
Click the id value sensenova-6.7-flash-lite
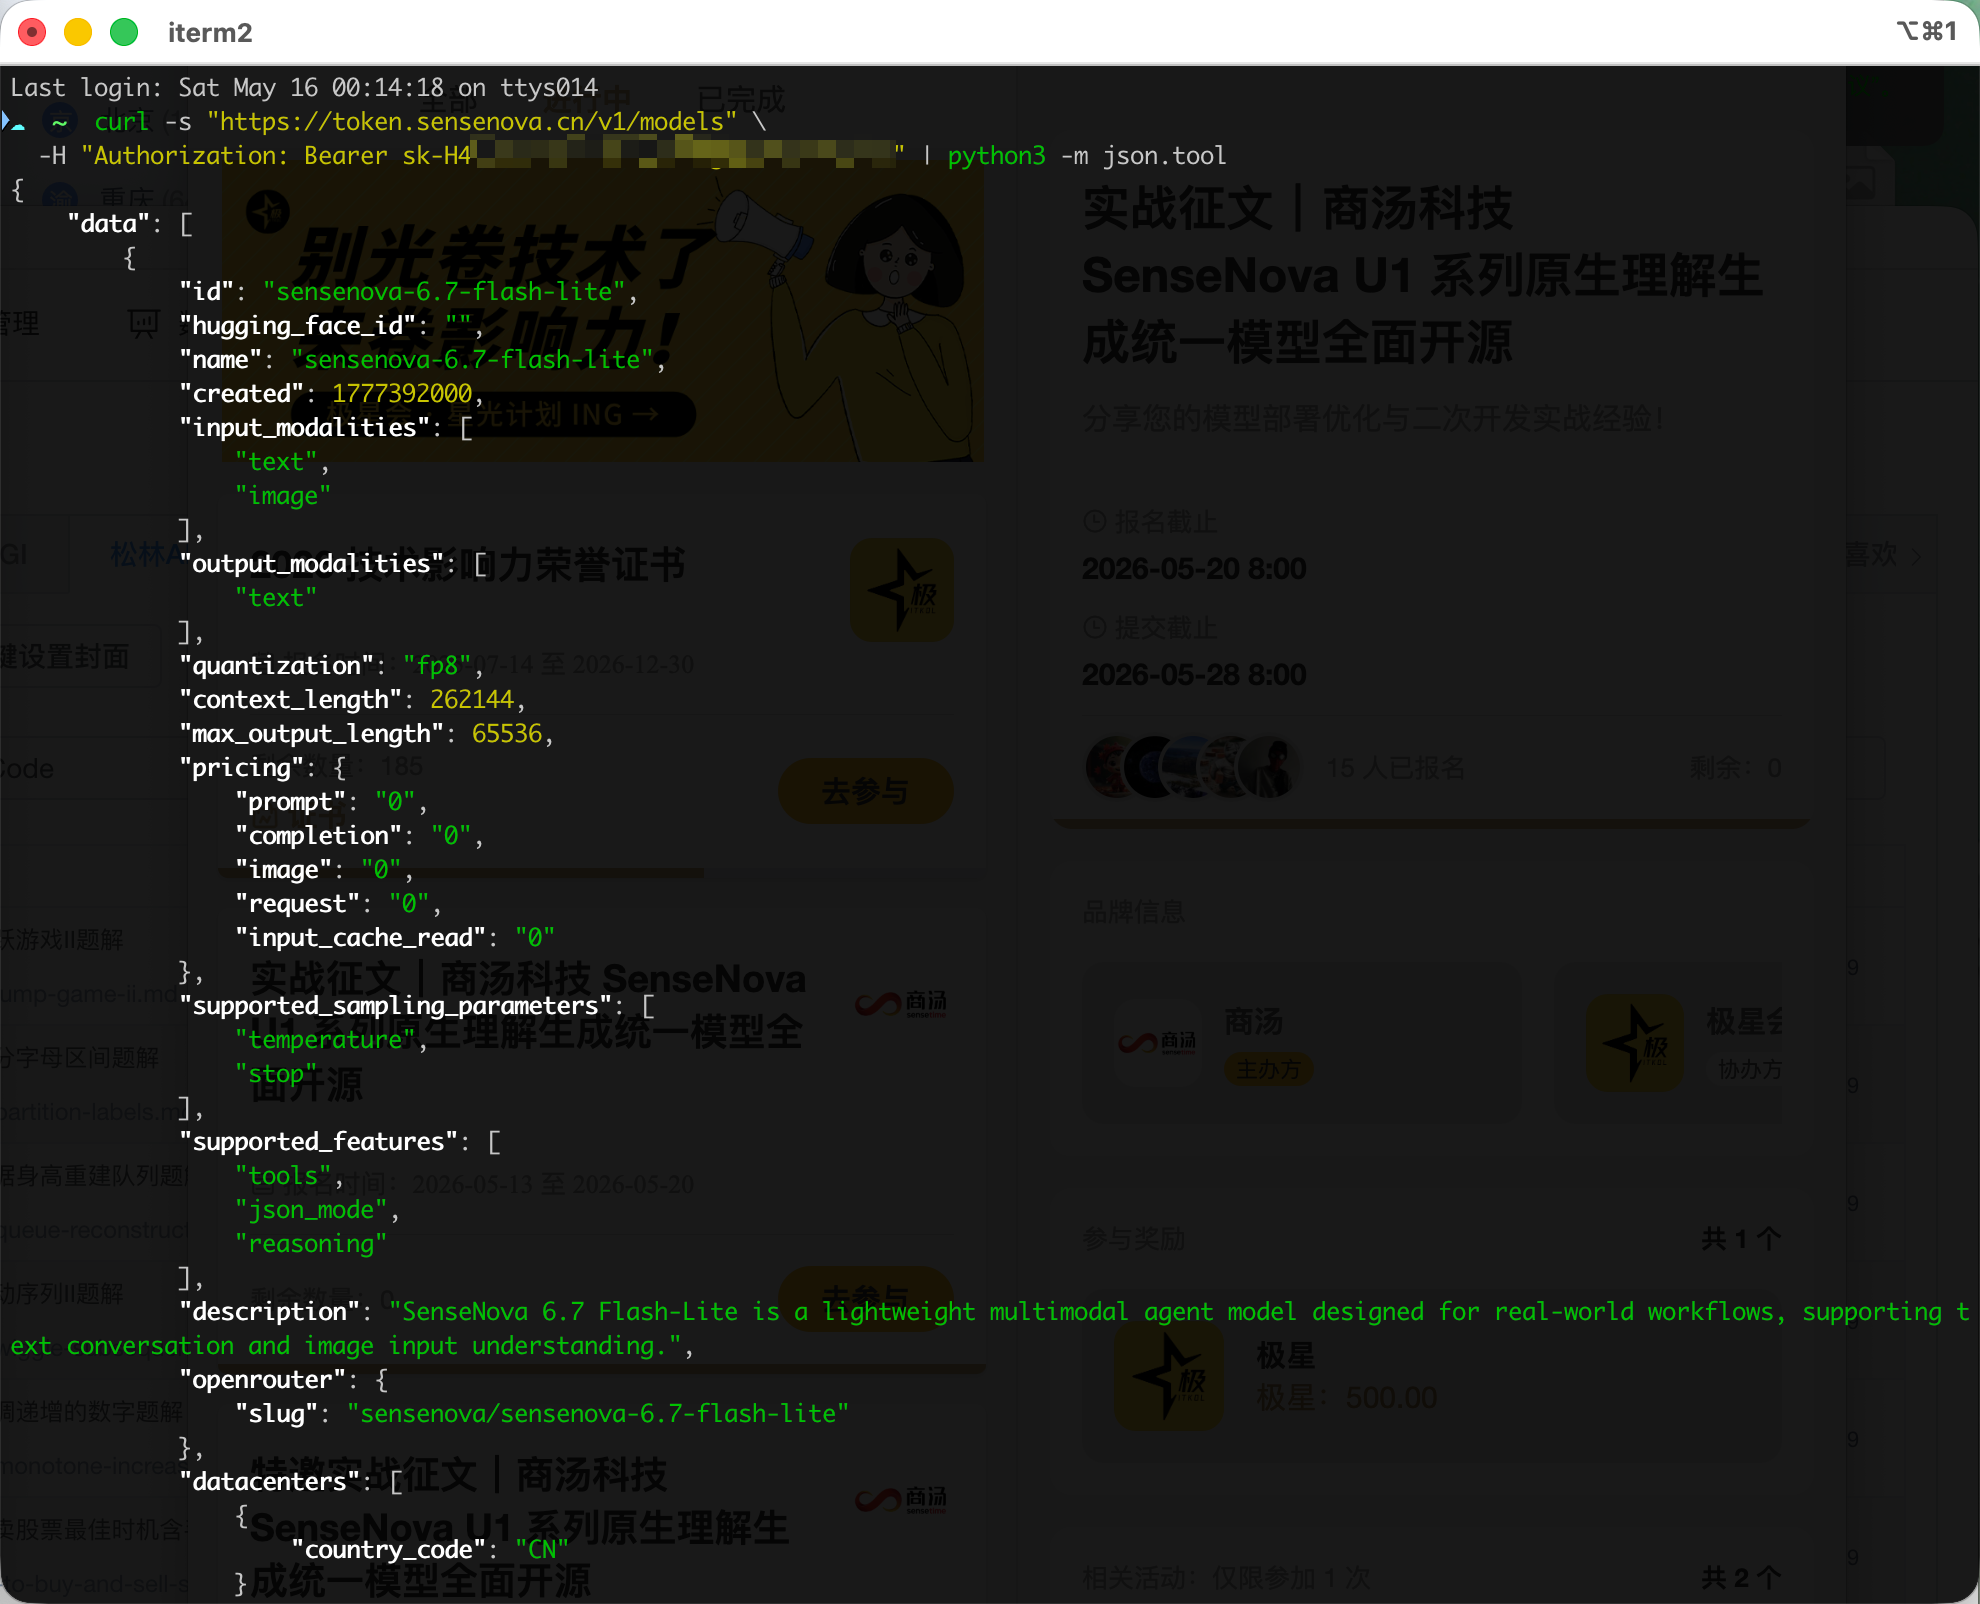click(x=444, y=292)
